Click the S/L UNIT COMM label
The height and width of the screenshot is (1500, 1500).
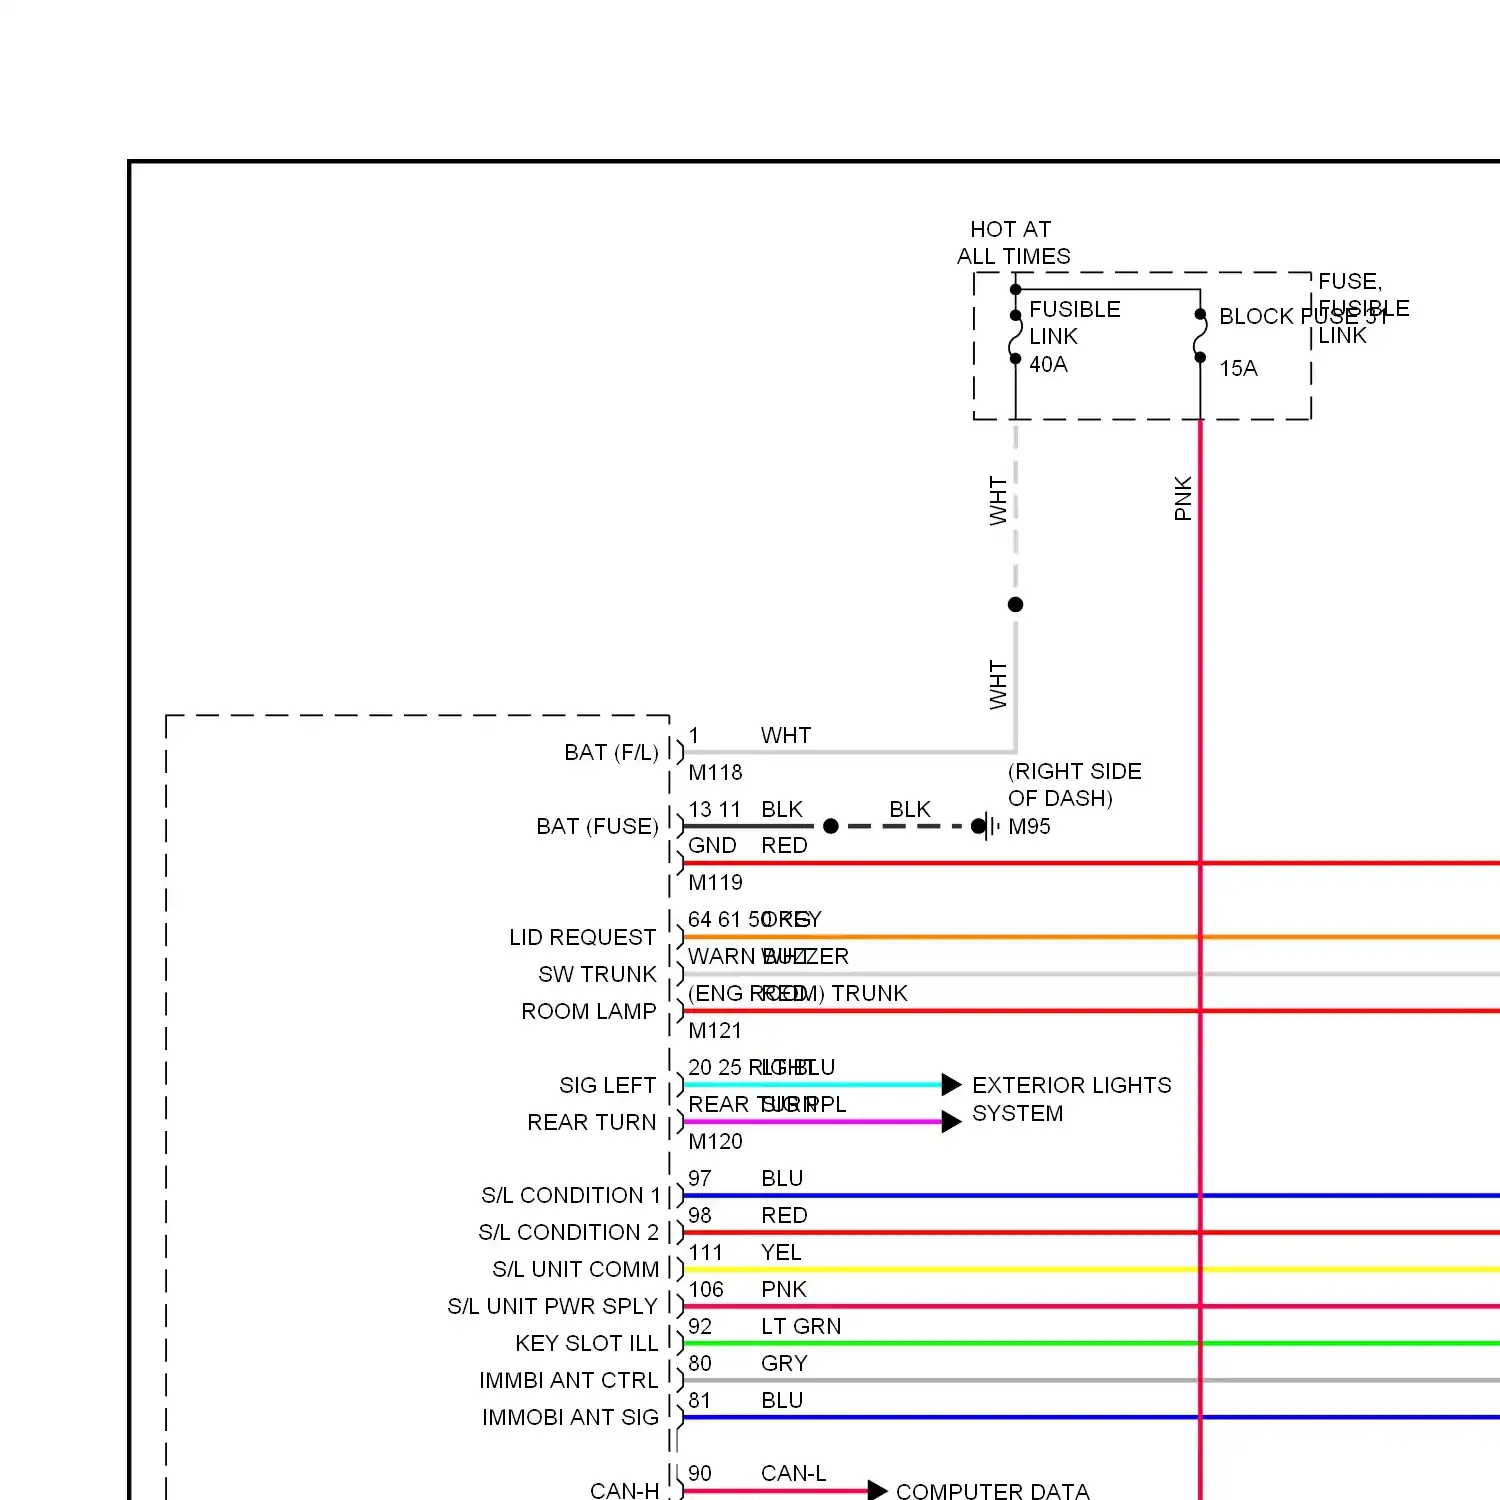coord(575,1269)
